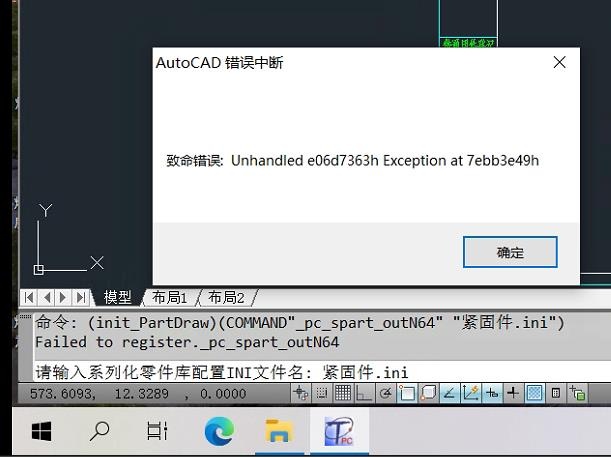Viewport: 611px width, 457px height.
Task: Toggle Selection Cycling status icon
Action: point(577,393)
